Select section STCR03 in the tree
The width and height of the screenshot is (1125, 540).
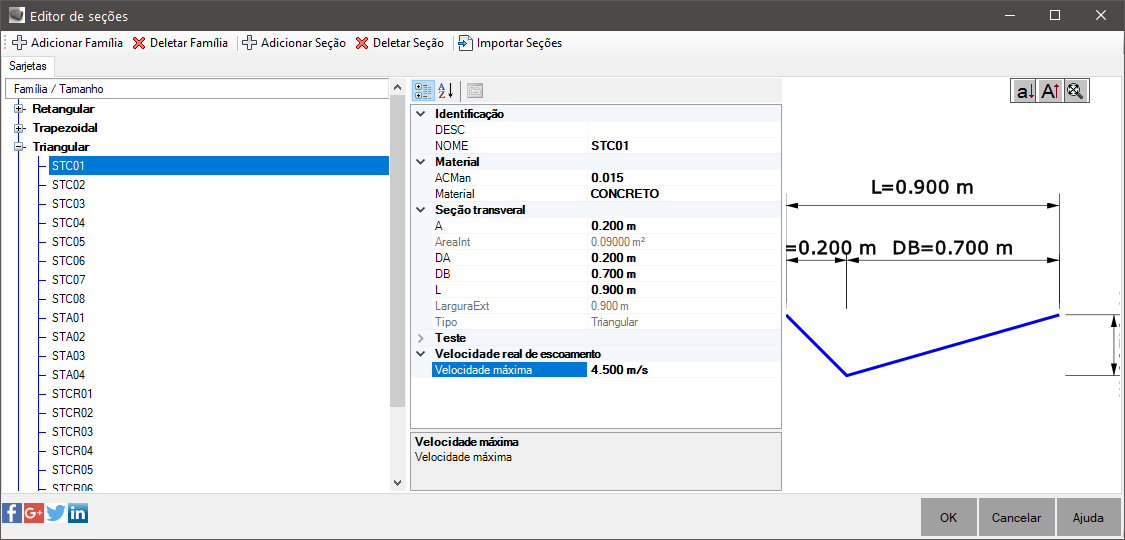(72, 432)
